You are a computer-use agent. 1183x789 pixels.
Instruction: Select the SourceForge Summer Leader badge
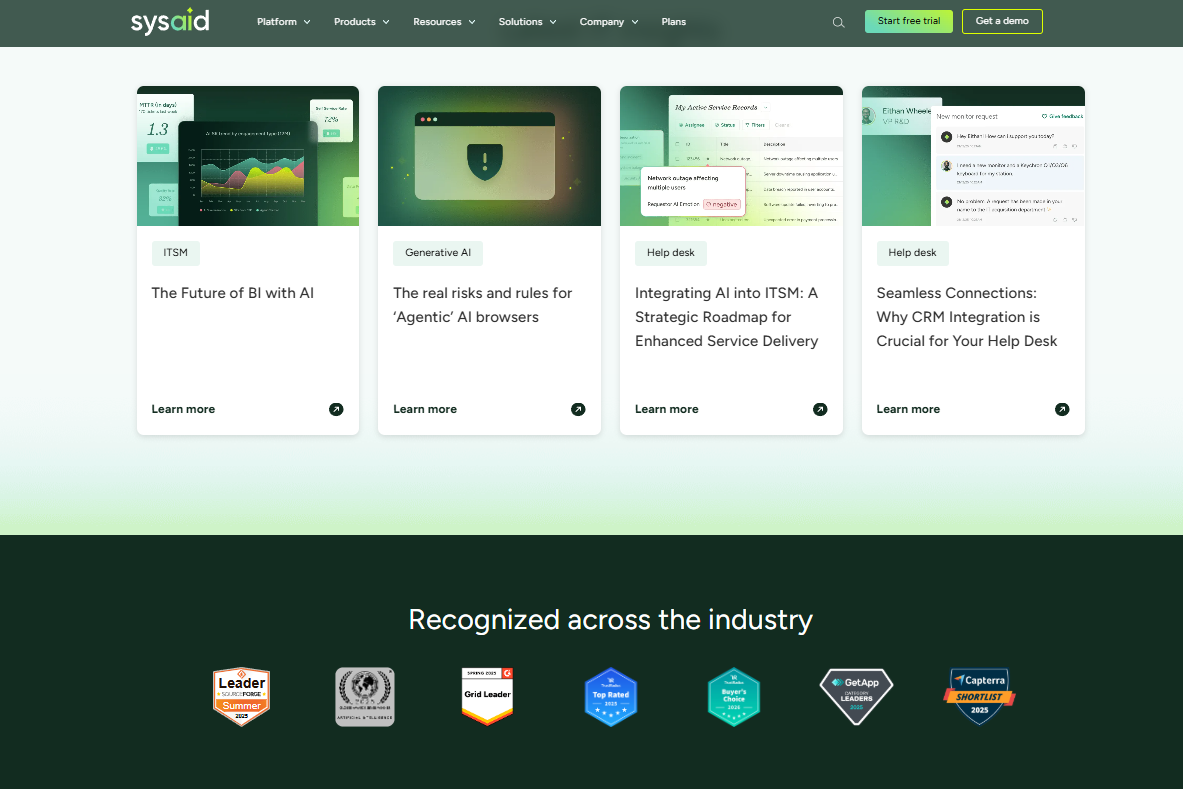(241, 696)
